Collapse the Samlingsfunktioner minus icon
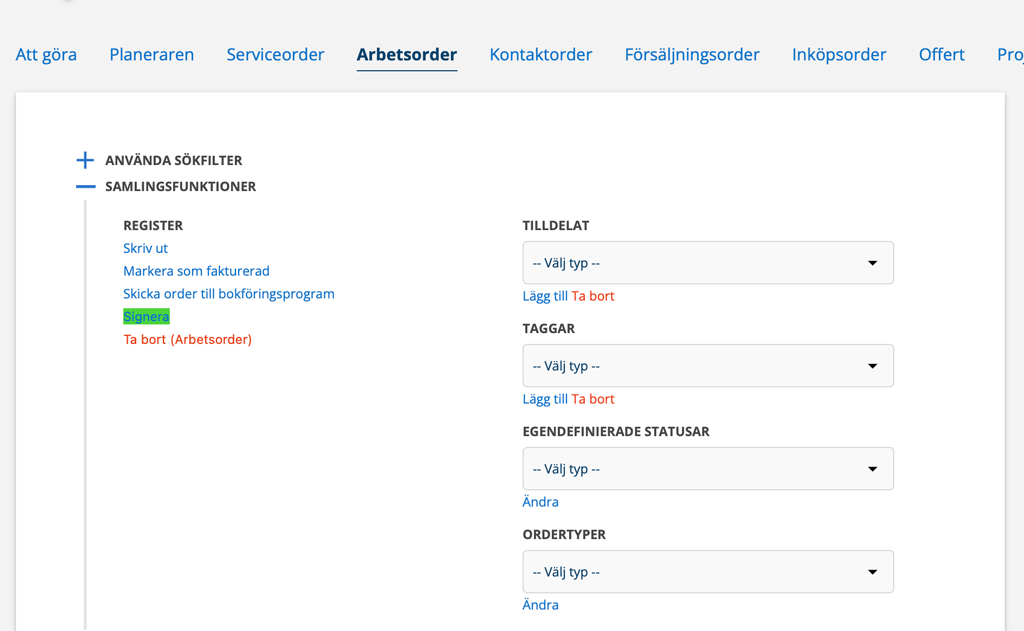Image resolution: width=1024 pixels, height=631 pixels. 85,186
